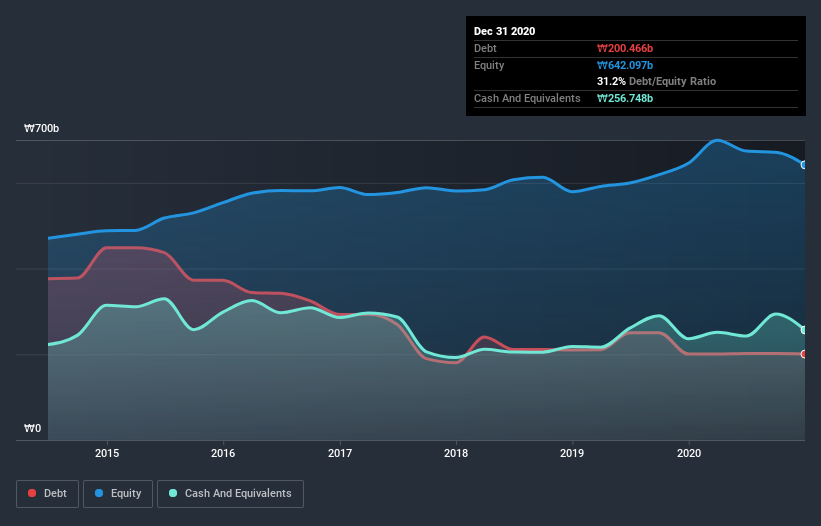Click the Dec 31 2020 tooltip date

(504, 31)
